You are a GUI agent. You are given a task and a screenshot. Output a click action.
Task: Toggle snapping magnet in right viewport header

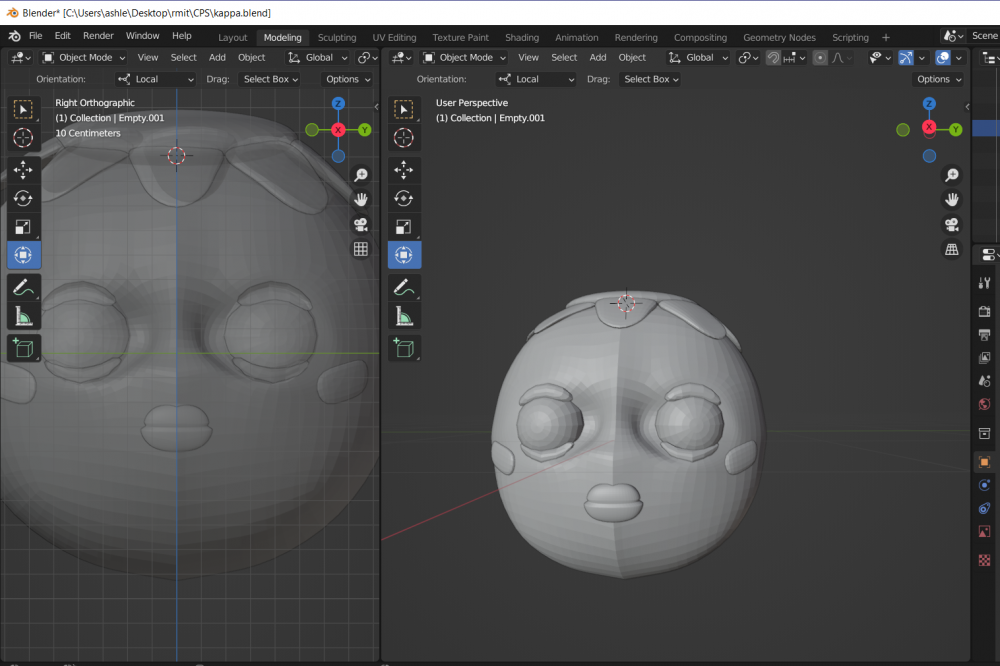[773, 58]
